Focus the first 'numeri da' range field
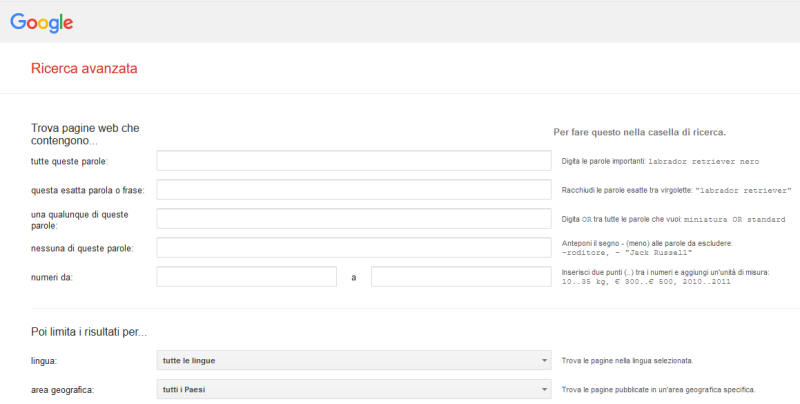800x404 pixels. (x=246, y=277)
